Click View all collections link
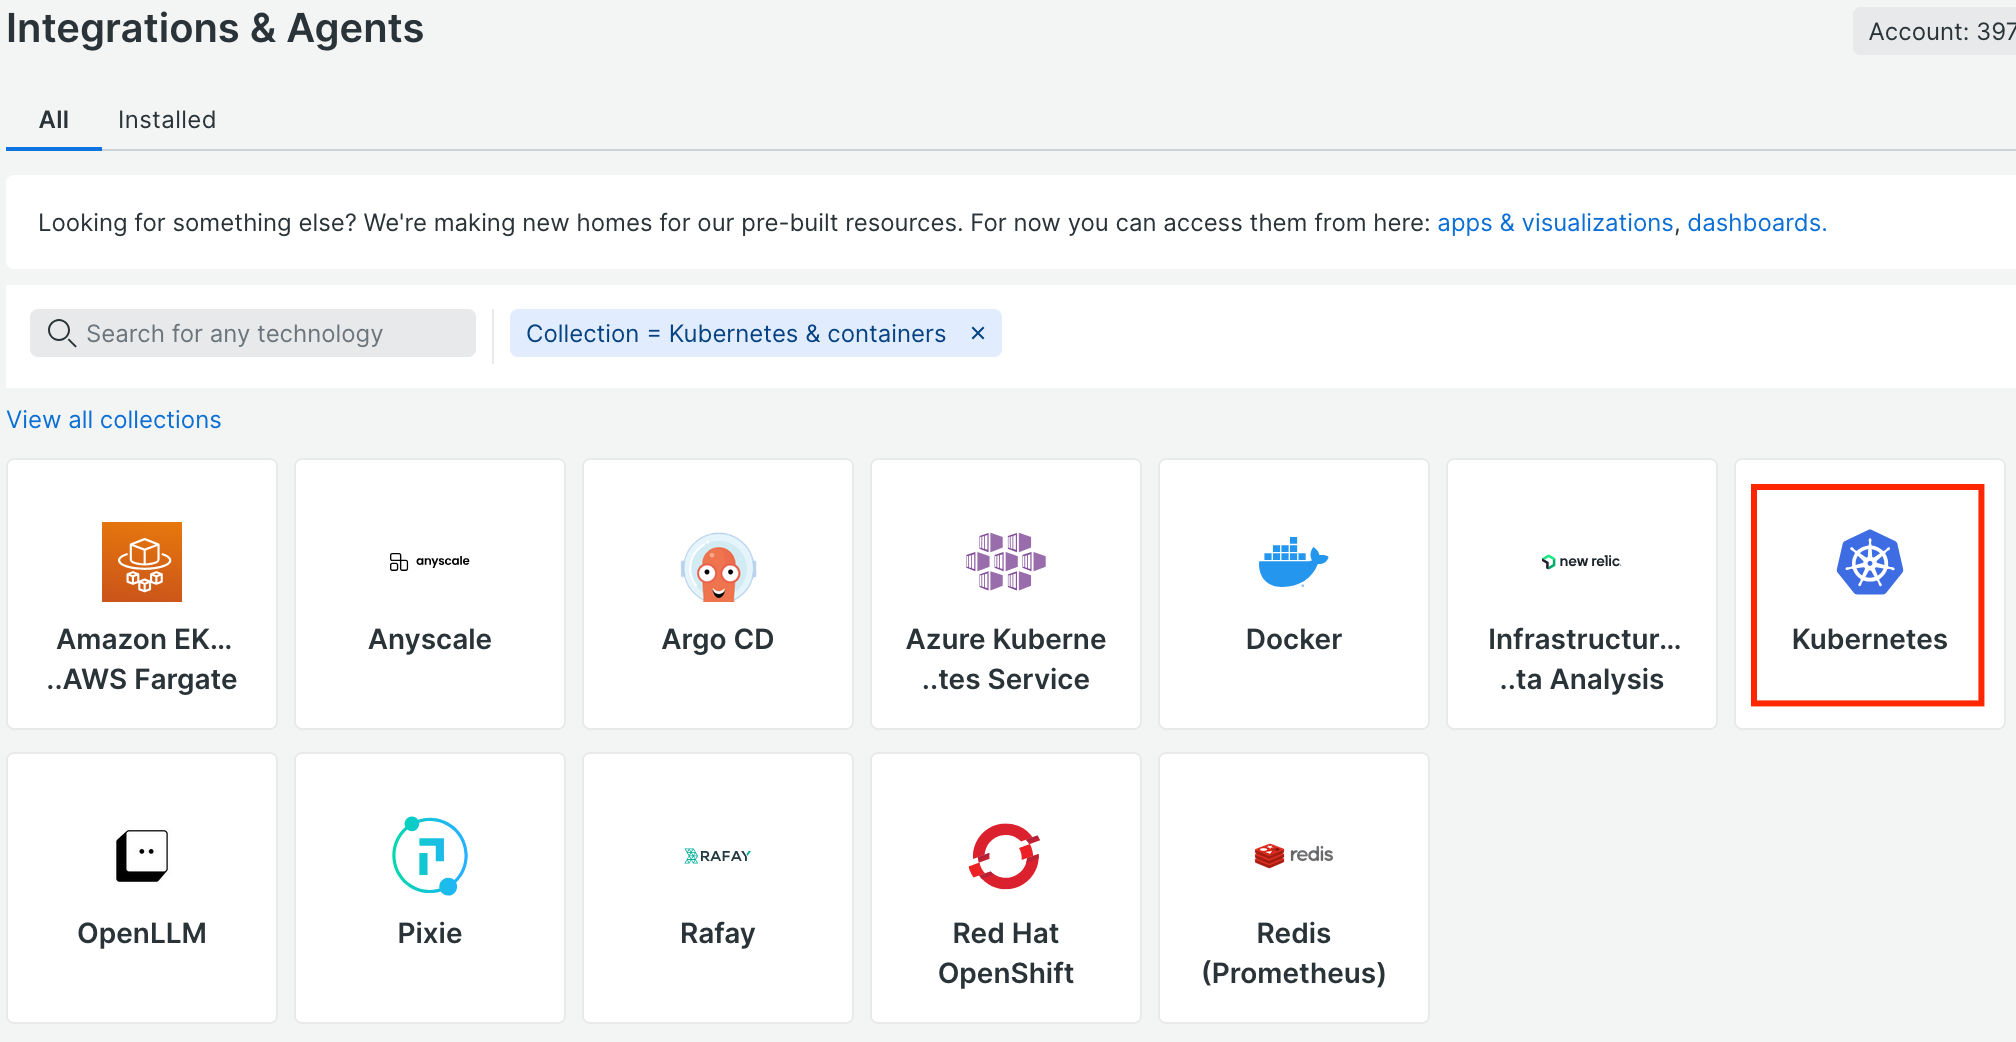The width and height of the screenshot is (2016, 1042). pos(114,420)
